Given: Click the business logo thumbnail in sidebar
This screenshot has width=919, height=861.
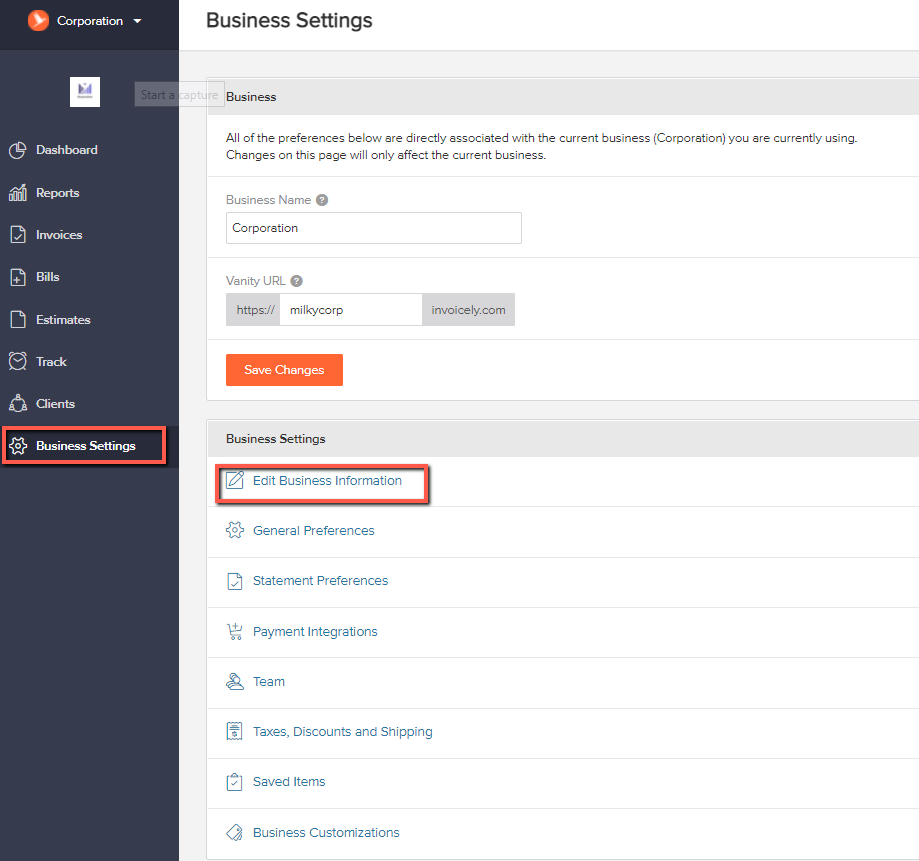Looking at the screenshot, I should coord(85,92).
